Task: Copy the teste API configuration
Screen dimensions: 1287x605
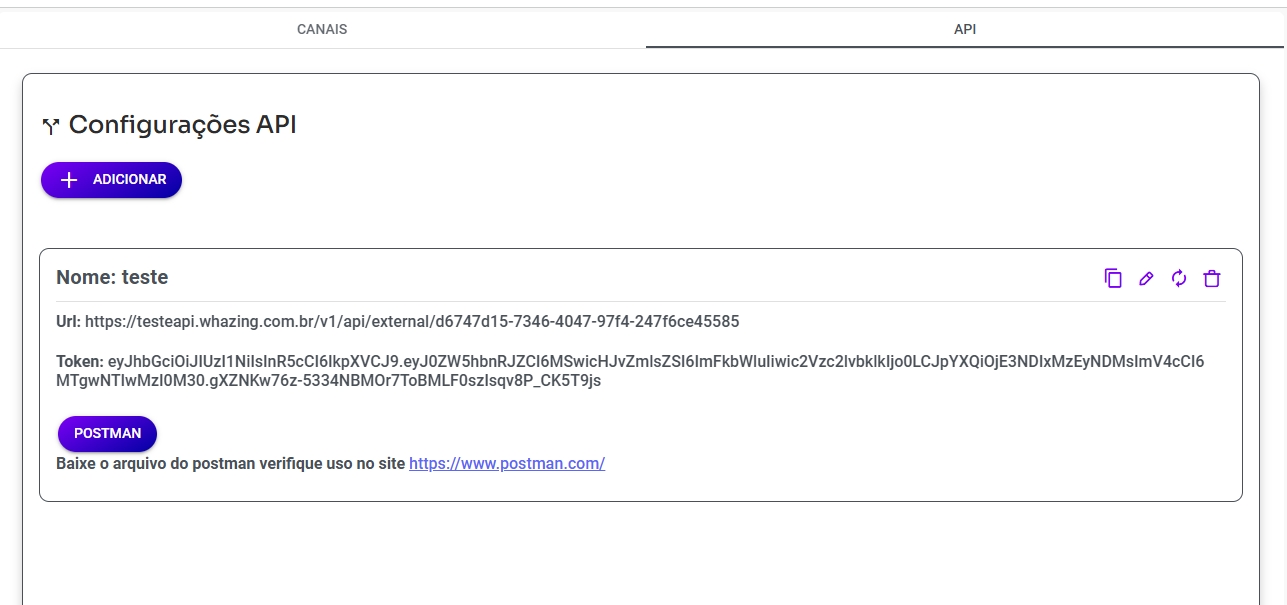Action: click(1113, 279)
